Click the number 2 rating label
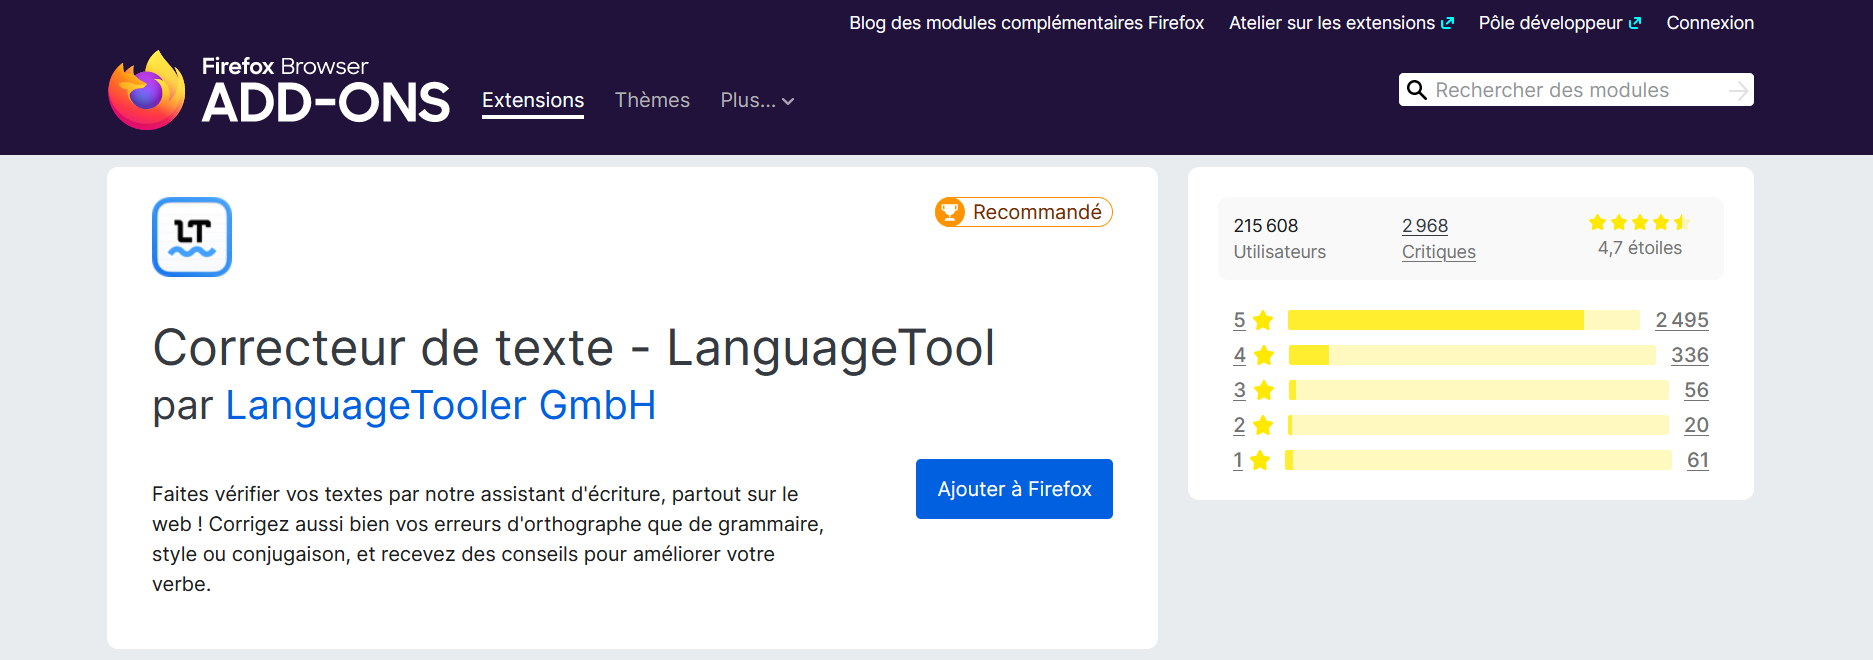The height and width of the screenshot is (660, 1873). tap(1239, 425)
